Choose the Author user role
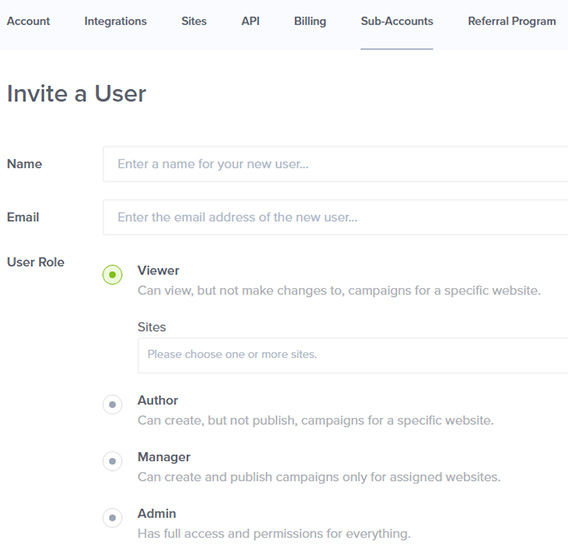The image size is (568, 552). tap(112, 404)
